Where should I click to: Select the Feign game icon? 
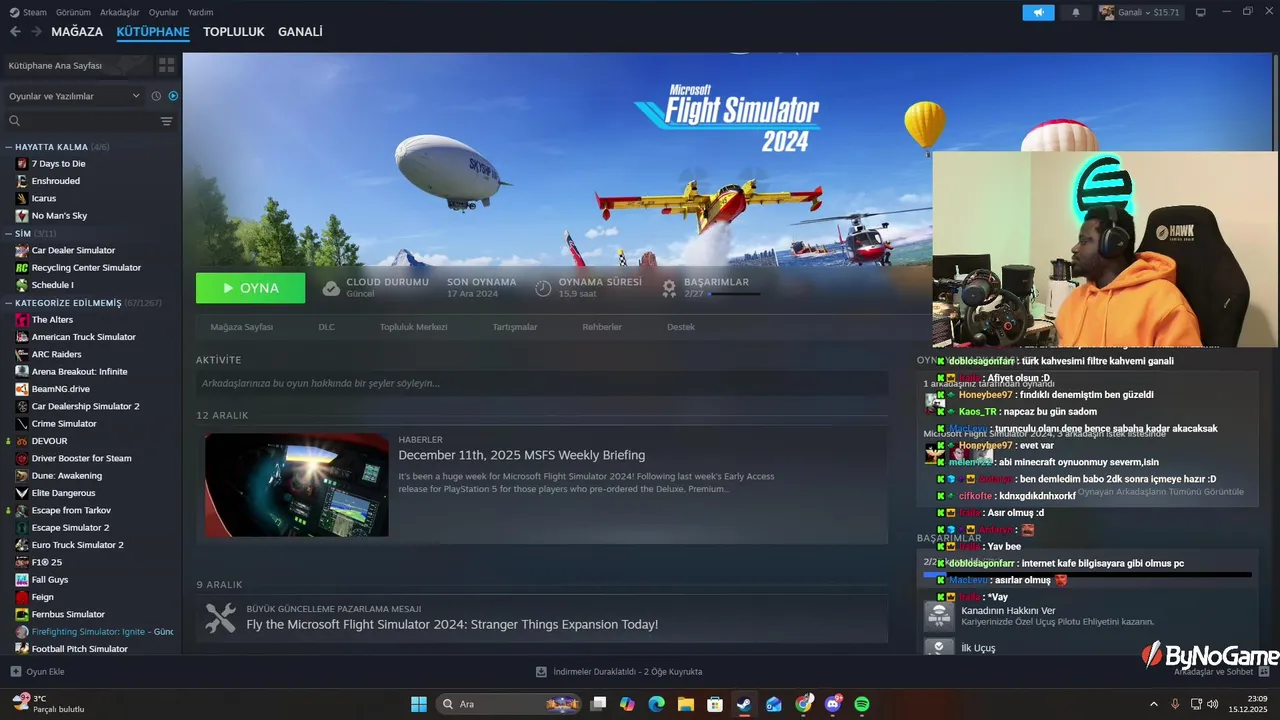22,596
